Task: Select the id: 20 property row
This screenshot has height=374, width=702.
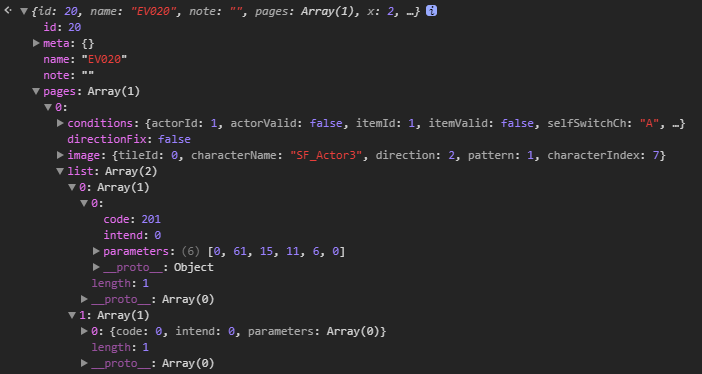Action: click(62, 27)
